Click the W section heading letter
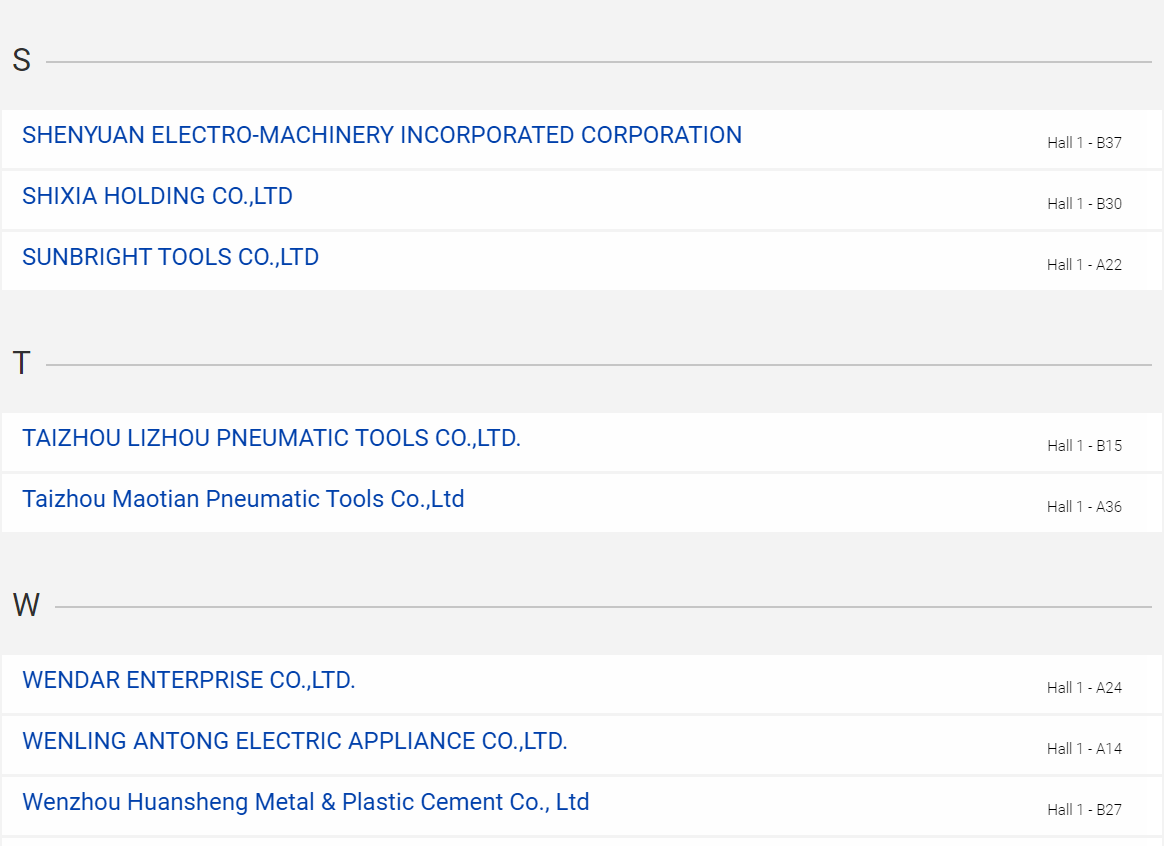 coord(26,605)
